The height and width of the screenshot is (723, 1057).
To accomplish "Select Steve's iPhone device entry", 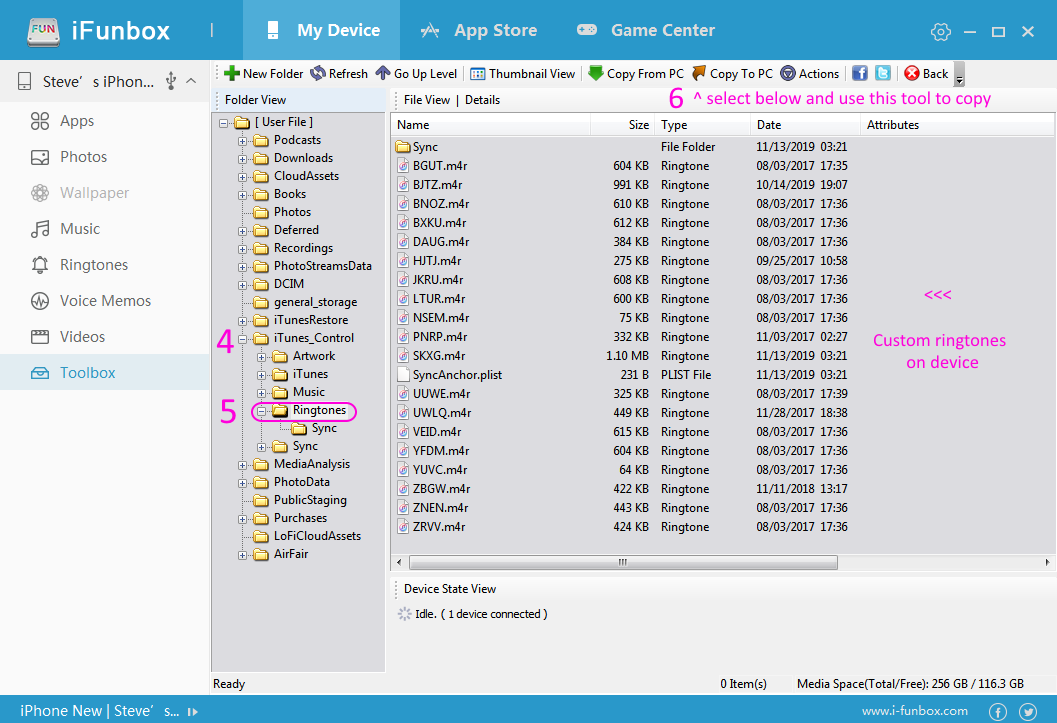I will pyautogui.click(x=98, y=82).
